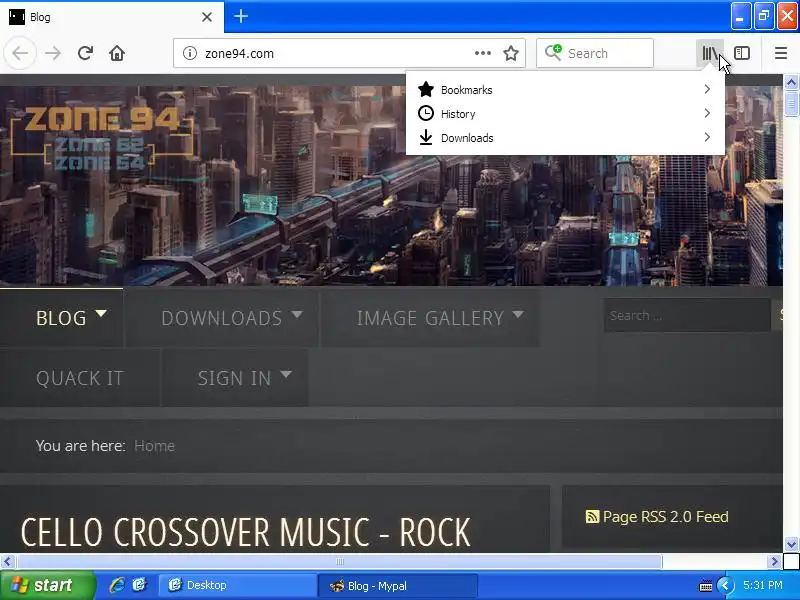This screenshot has width=800, height=600.
Task: Click the search engine magnifier icon
Action: point(553,52)
